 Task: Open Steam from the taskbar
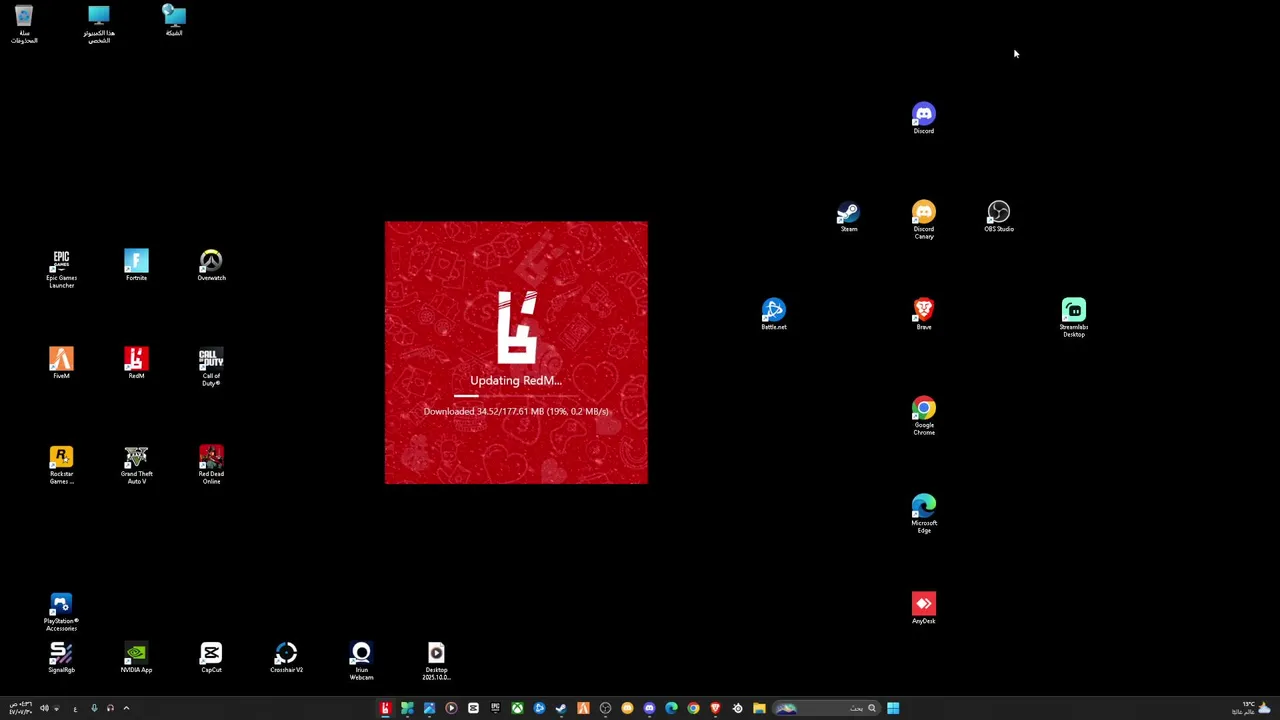click(x=561, y=708)
